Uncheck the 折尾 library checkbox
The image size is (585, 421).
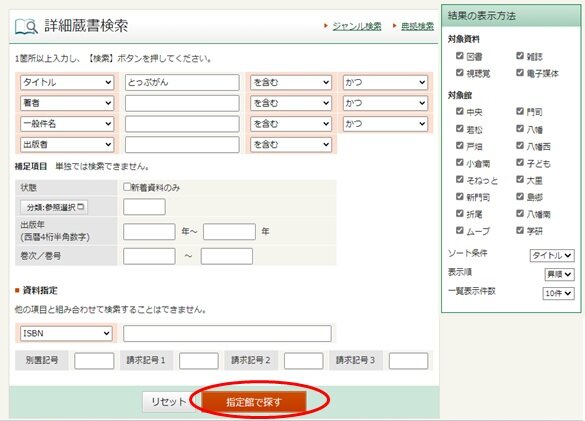(x=460, y=213)
